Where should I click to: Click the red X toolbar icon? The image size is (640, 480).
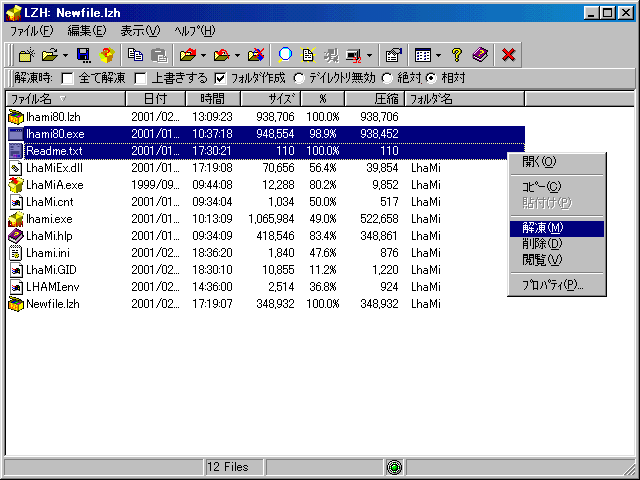[509, 55]
